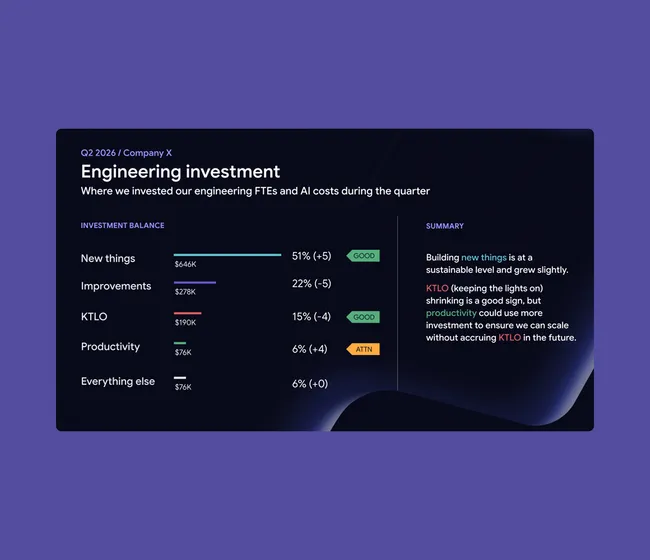Select the purple Improvements bar

coord(195,283)
